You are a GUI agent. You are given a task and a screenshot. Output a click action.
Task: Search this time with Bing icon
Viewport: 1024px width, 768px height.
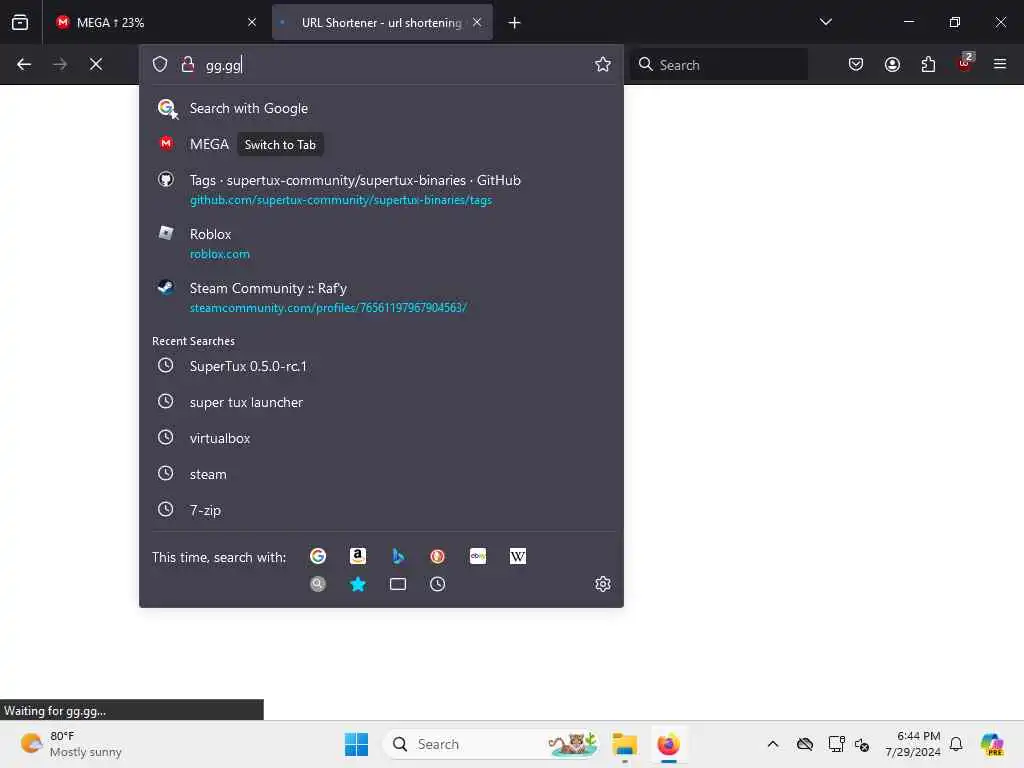[398, 556]
